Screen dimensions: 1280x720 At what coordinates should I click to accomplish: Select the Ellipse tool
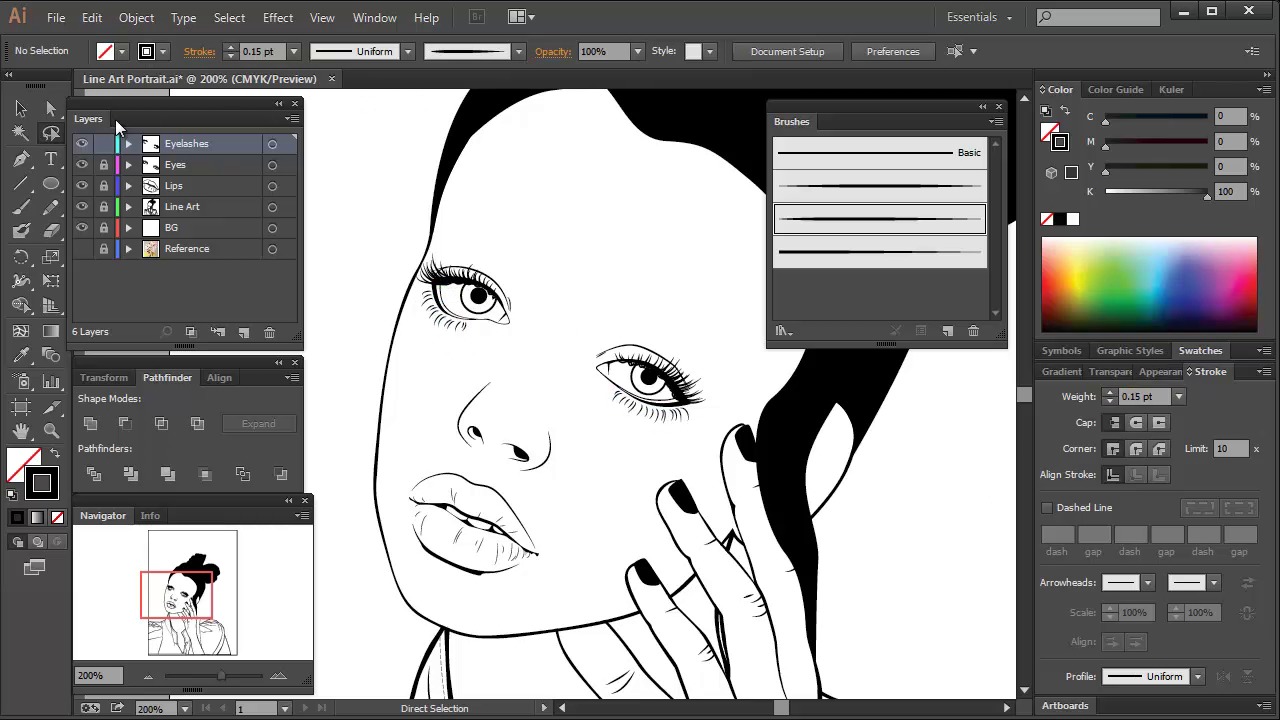pos(51,184)
